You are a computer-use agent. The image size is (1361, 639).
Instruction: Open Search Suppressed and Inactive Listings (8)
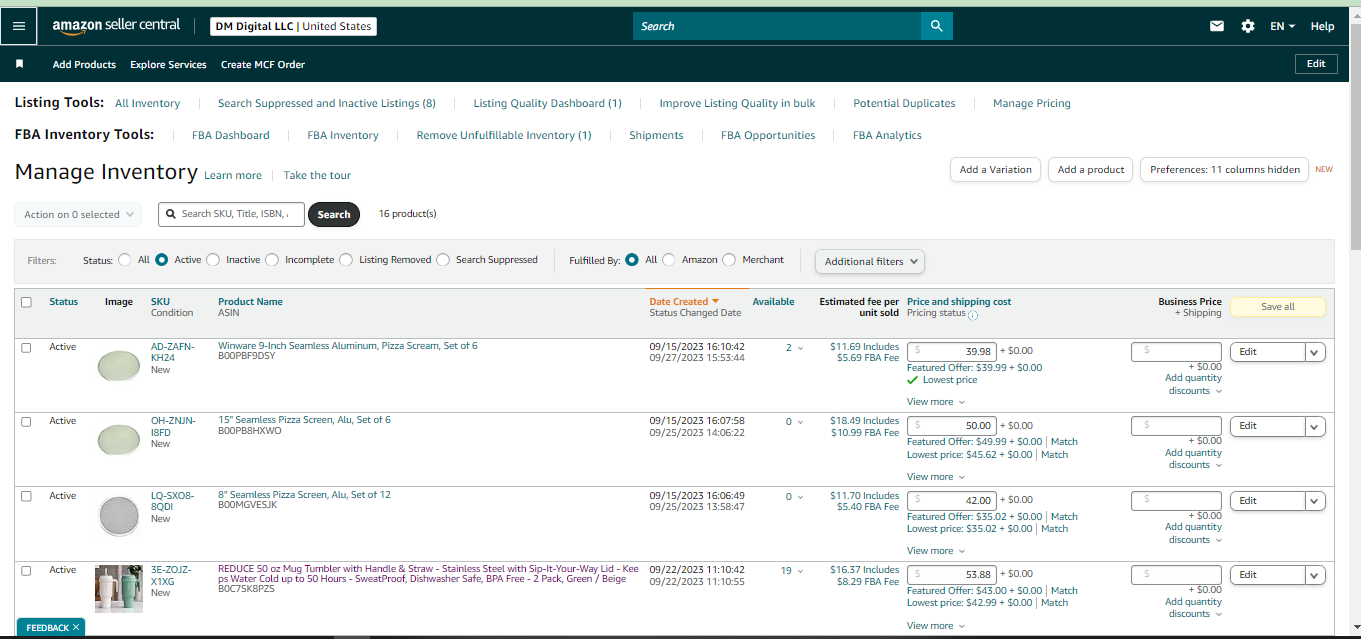(x=327, y=103)
